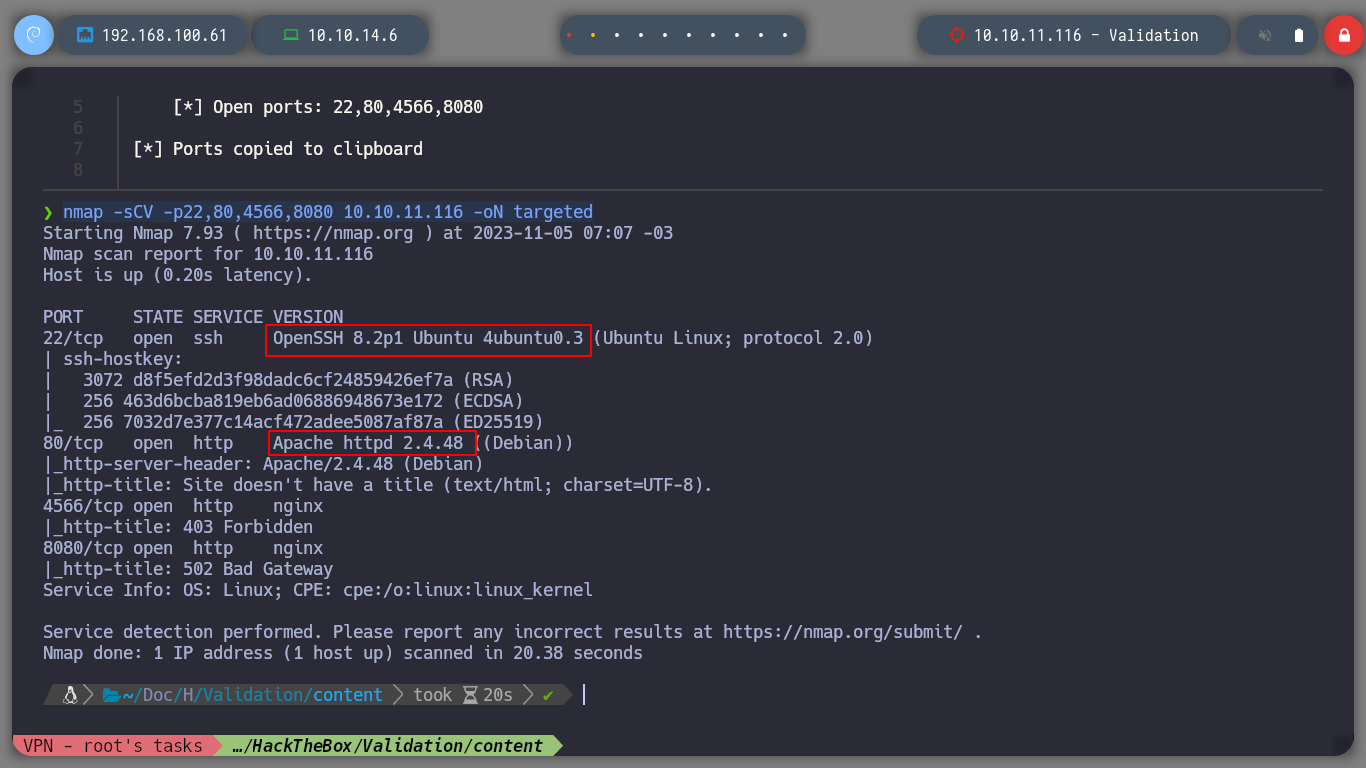Click "Host is up (0.20s latency)."
1366x768 pixels.
pyautogui.click(x=178, y=275)
